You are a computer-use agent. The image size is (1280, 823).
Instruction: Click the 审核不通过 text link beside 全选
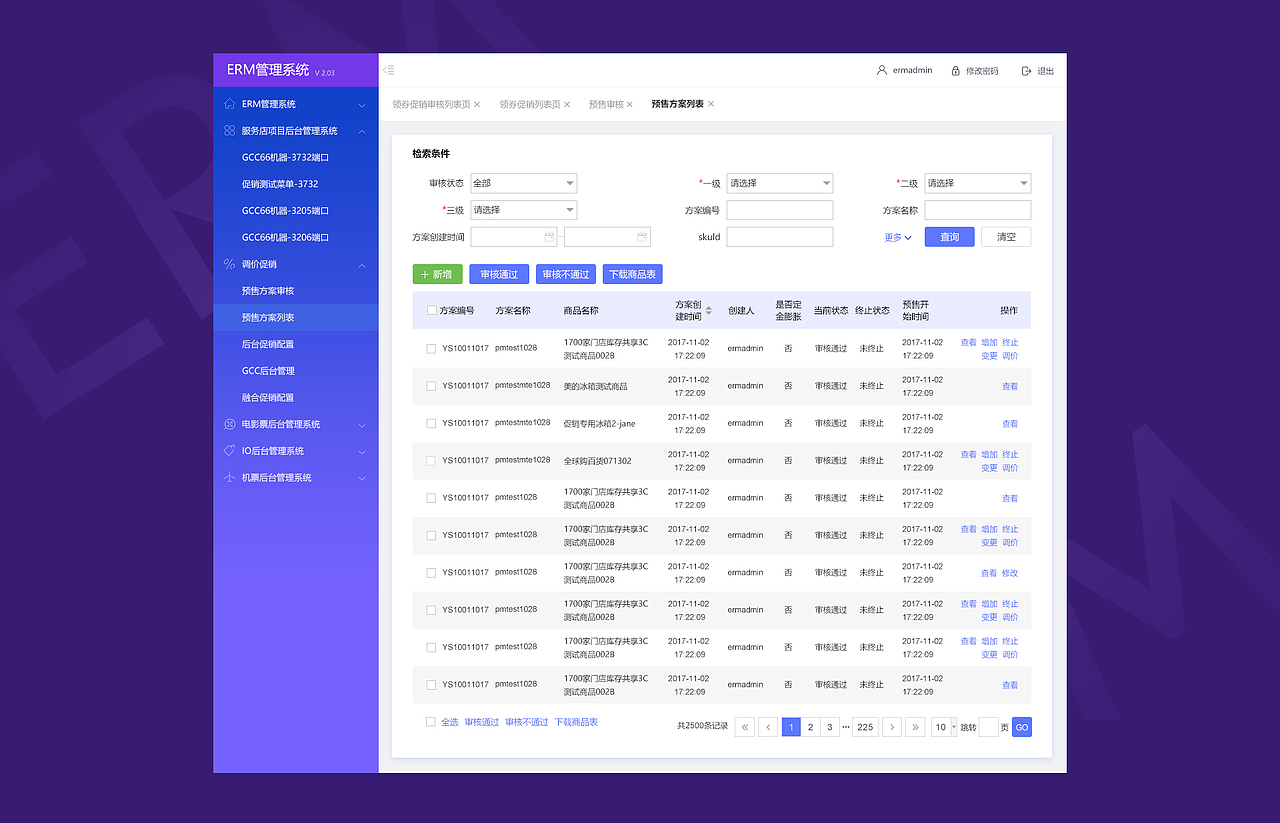coord(526,722)
